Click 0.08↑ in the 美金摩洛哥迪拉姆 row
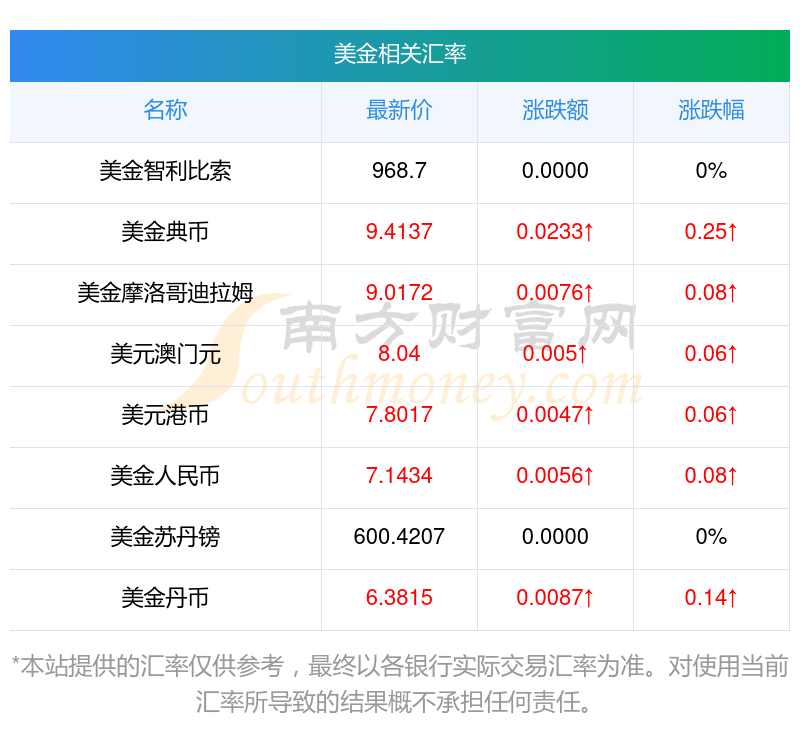 coord(711,293)
